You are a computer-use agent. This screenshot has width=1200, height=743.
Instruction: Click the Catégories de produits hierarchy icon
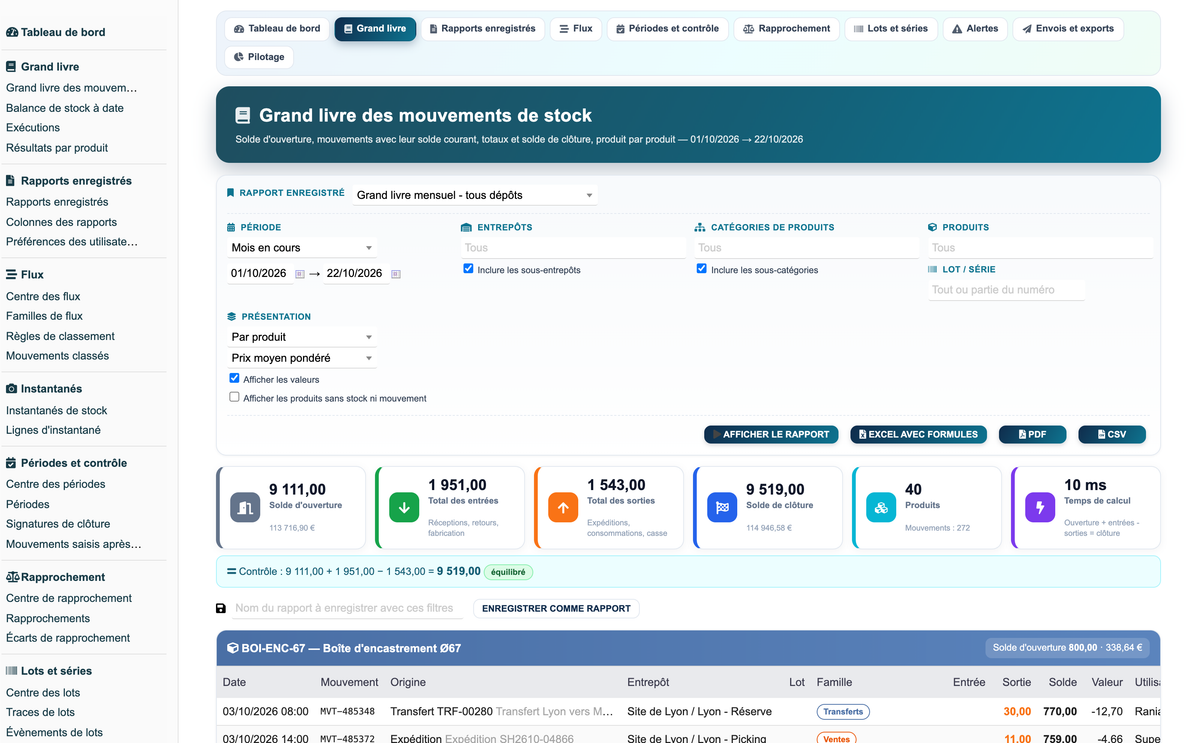[700, 228]
